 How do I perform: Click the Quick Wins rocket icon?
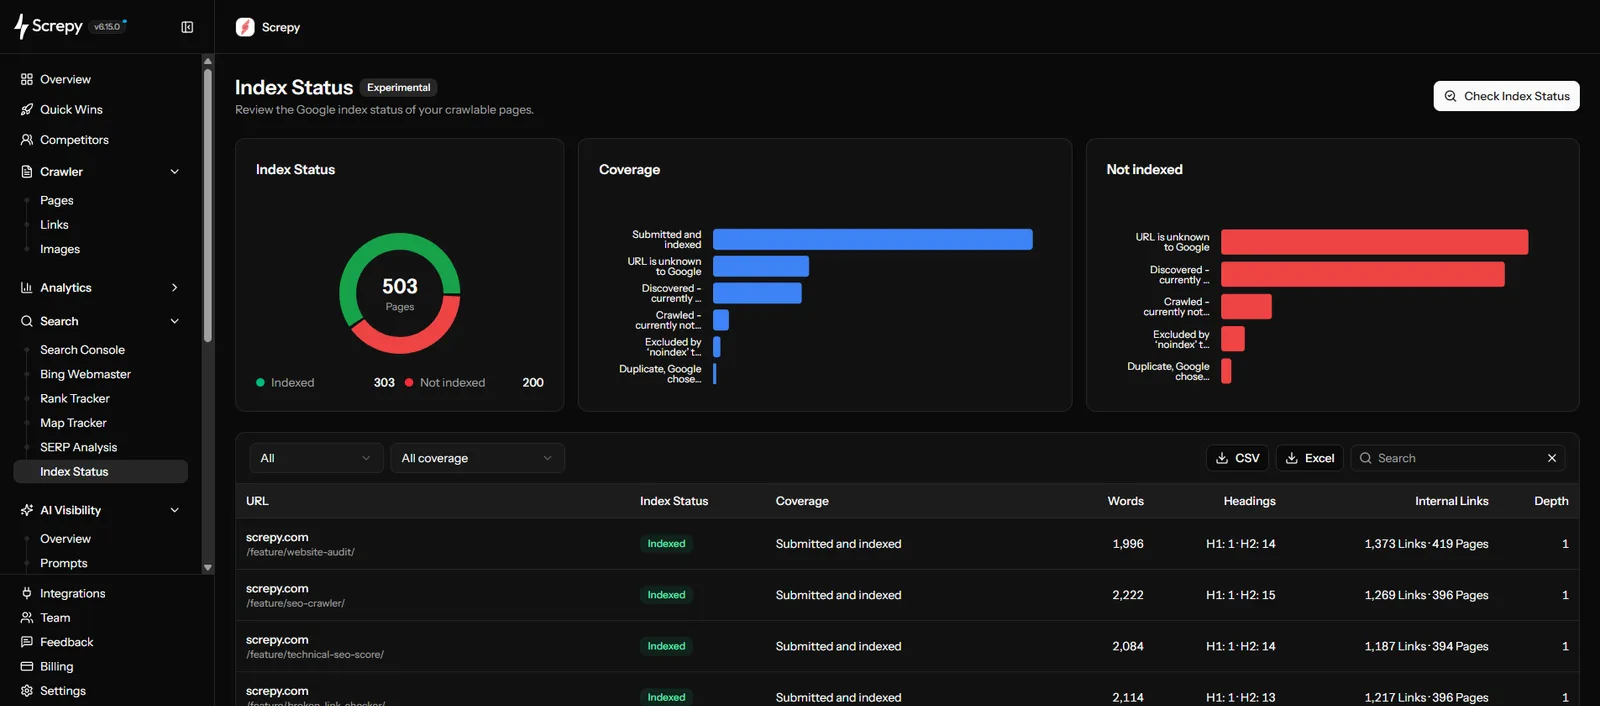click(x=27, y=109)
